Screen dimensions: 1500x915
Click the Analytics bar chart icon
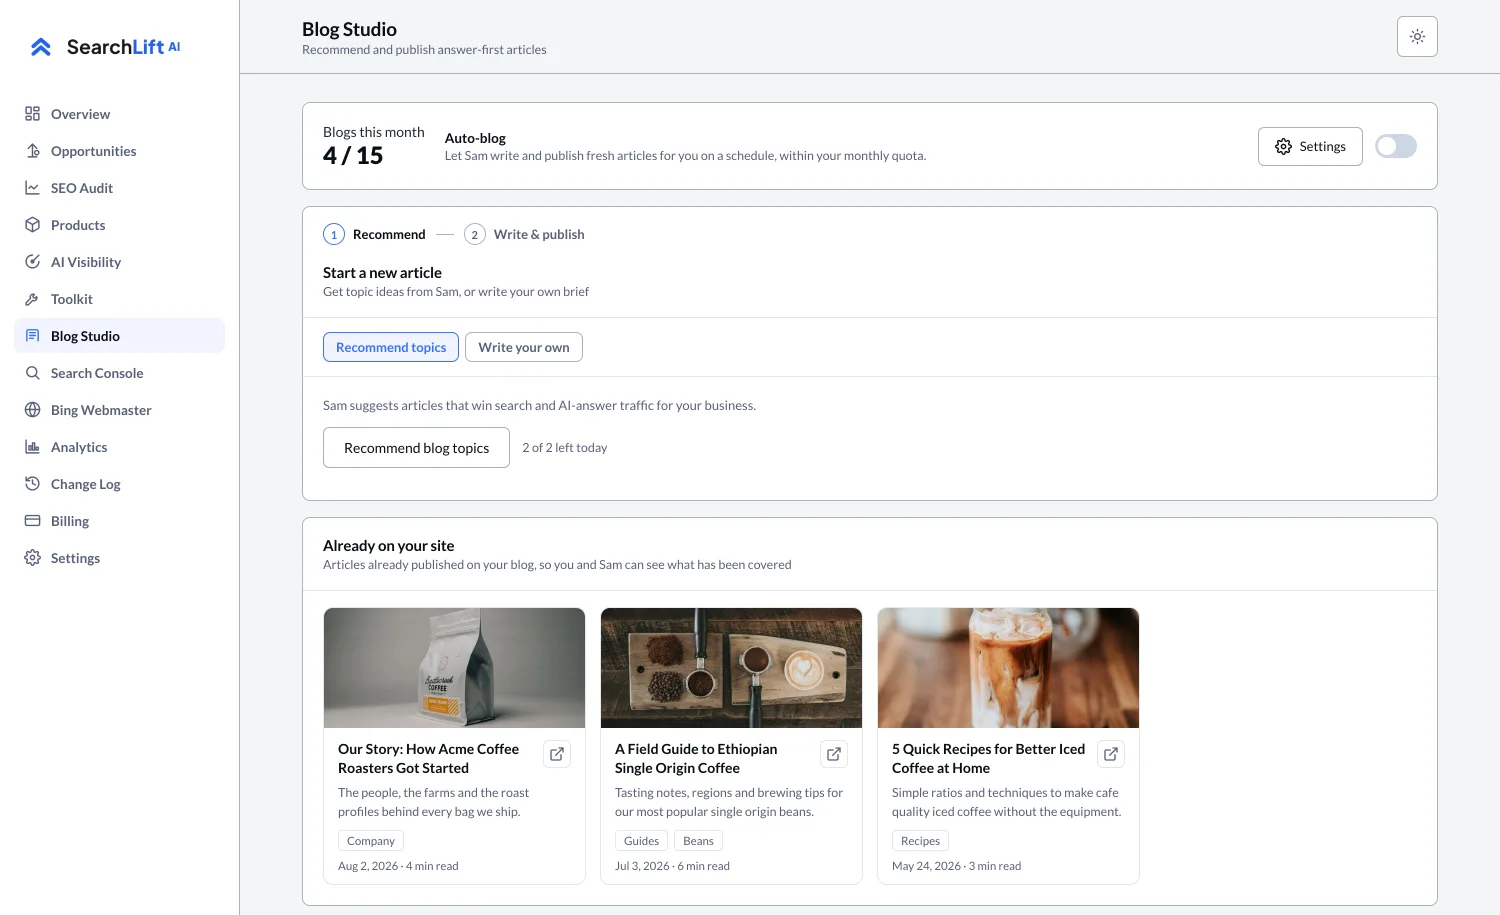(x=33, y=447)
